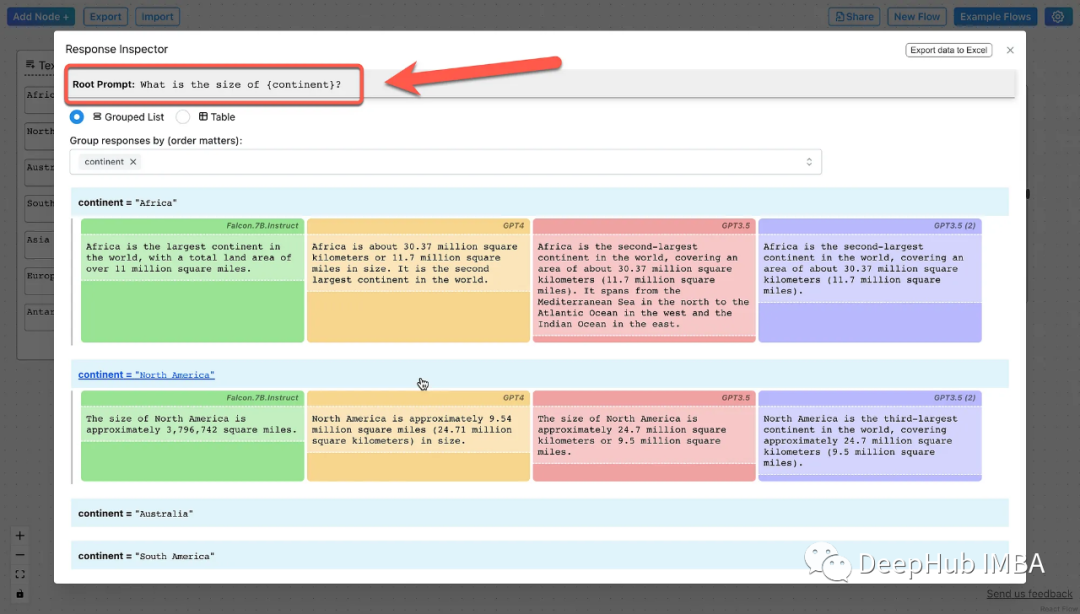This screenshot has width=1080, height=614.
Task: Click GPT3.5 response mentioning Mediterranean Sea
Action: tap(644, 285)
